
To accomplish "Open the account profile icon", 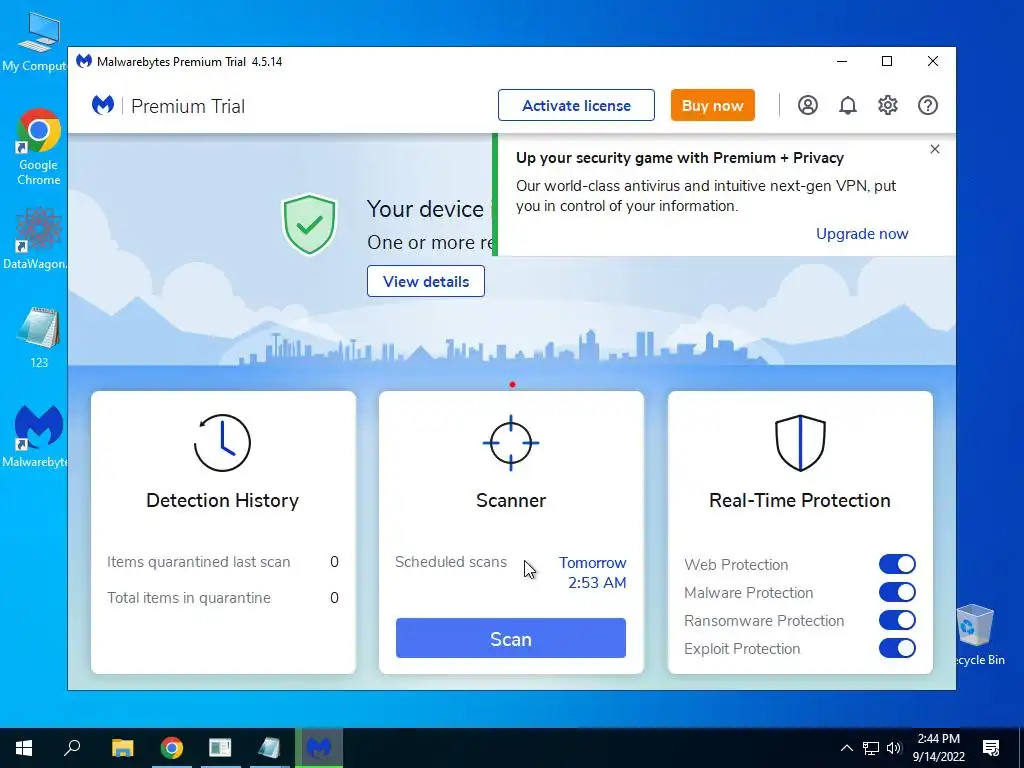I will point(807,105).
